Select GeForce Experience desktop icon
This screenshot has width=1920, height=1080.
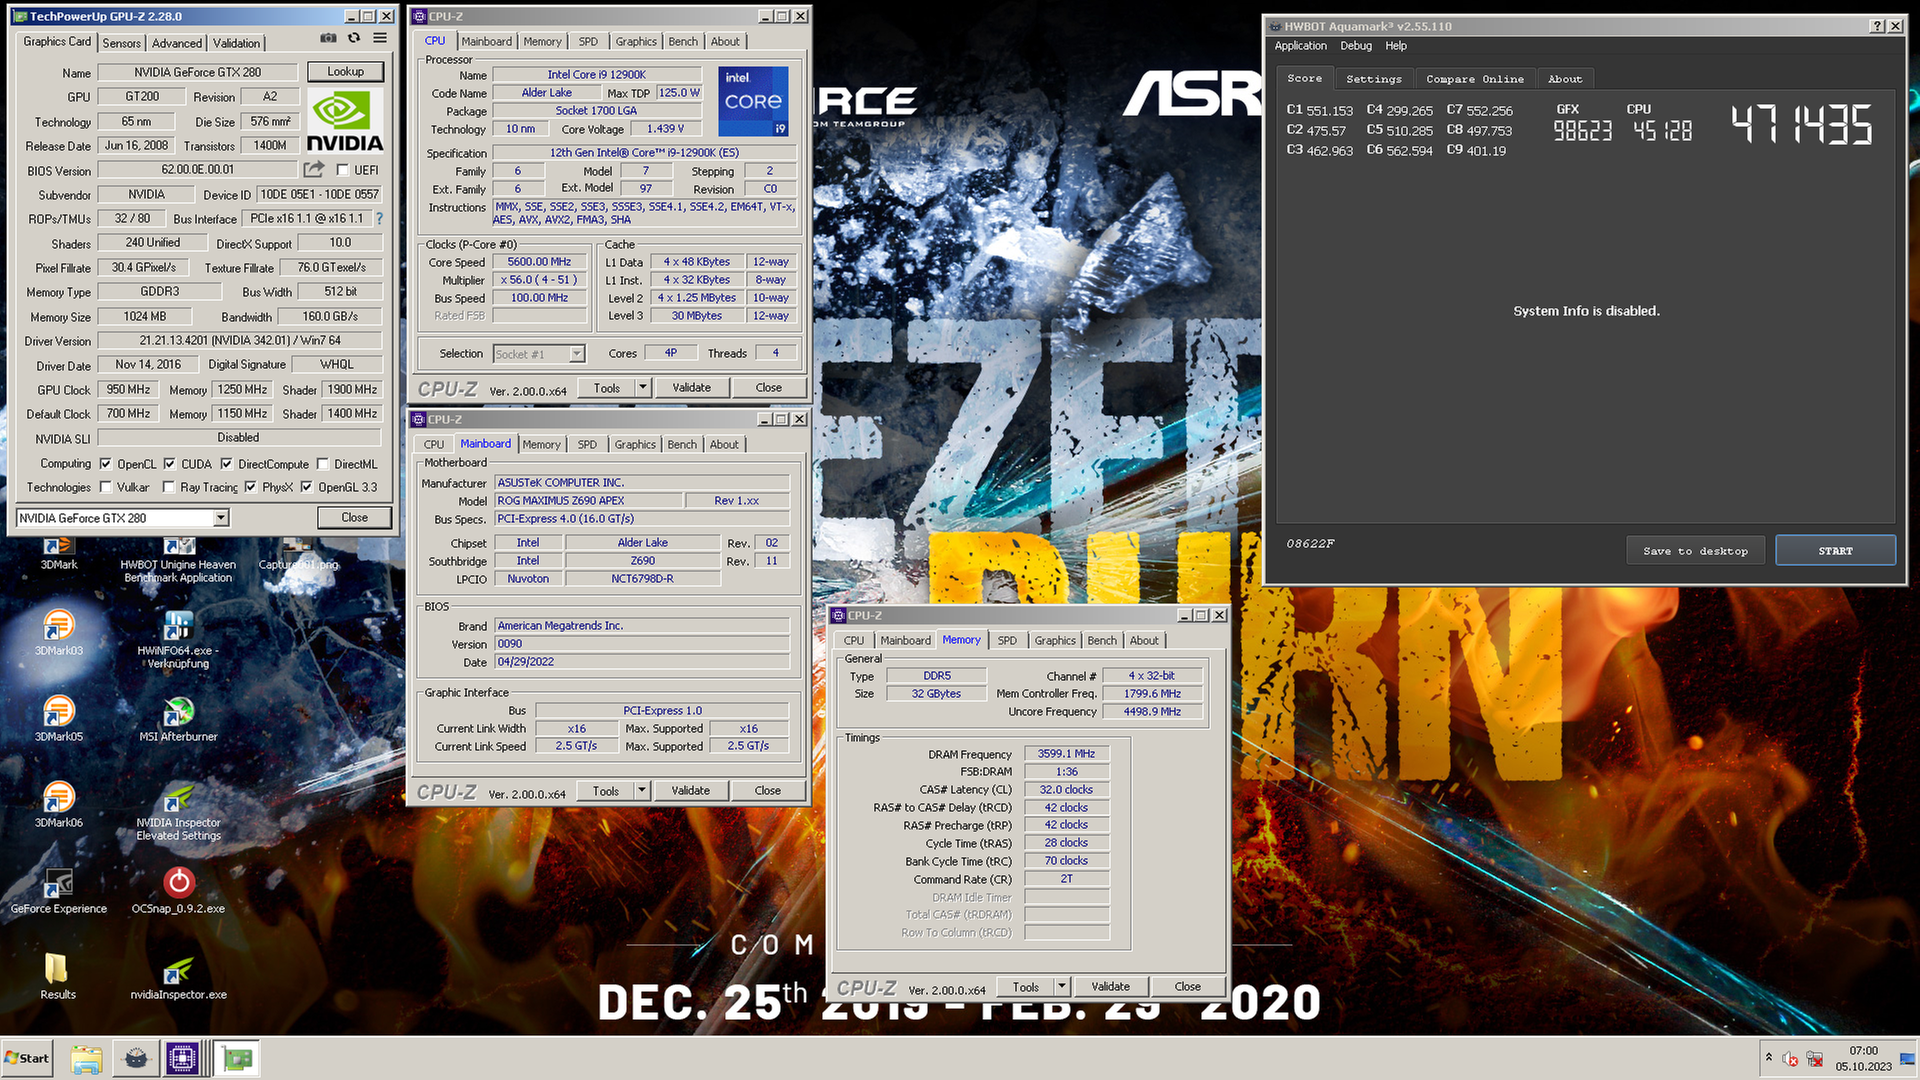pos(58,890)
